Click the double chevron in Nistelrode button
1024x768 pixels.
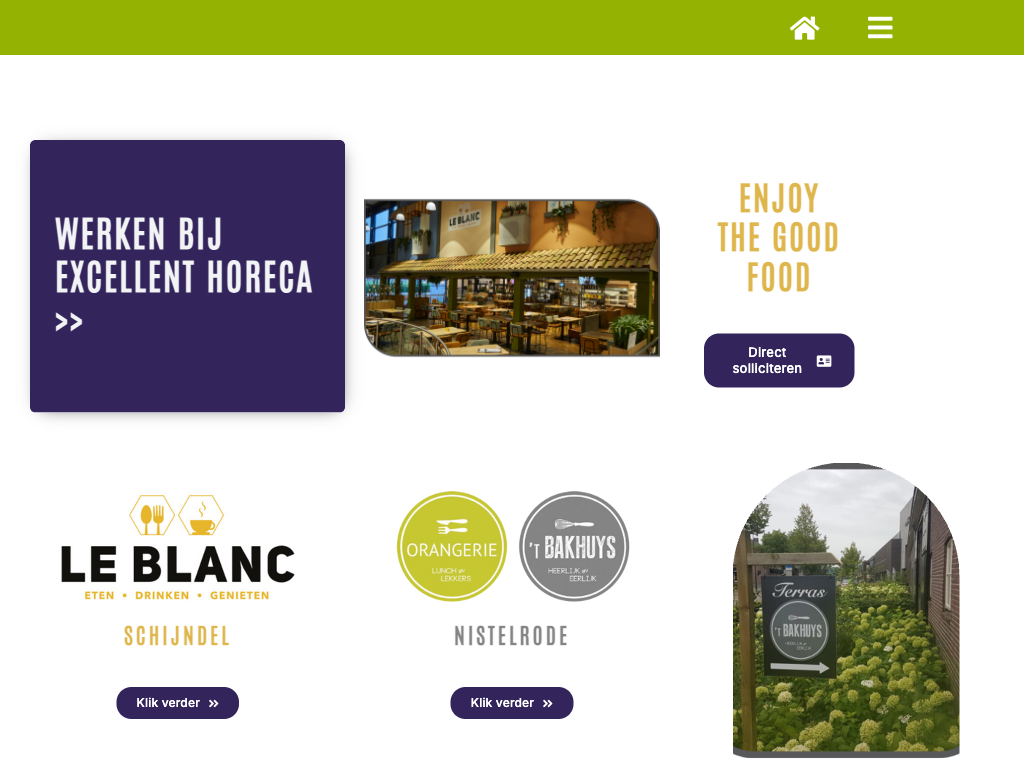coord(548,703)
